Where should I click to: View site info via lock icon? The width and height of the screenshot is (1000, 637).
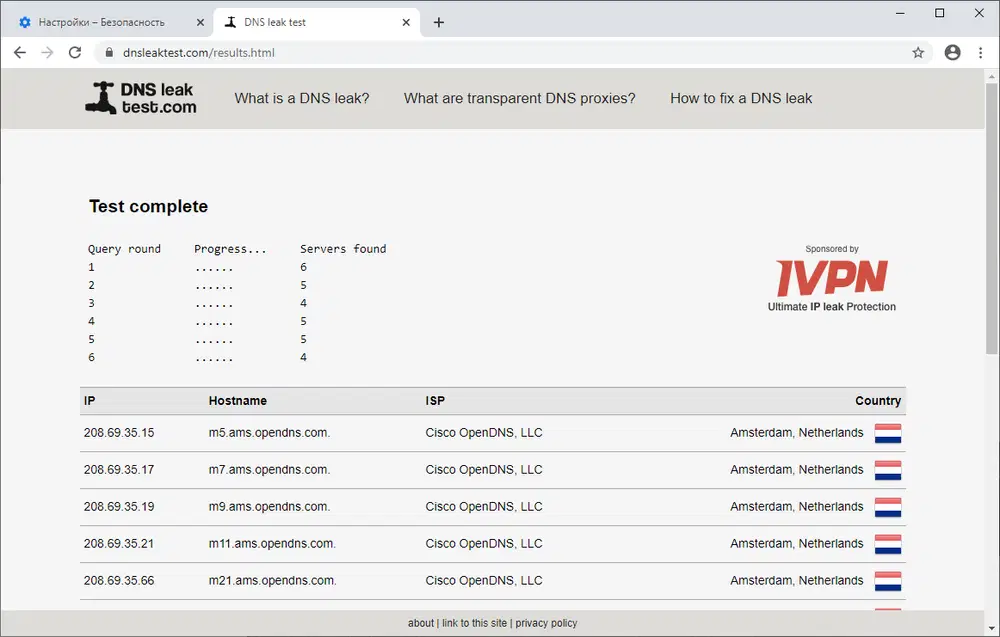click(109, 52)
